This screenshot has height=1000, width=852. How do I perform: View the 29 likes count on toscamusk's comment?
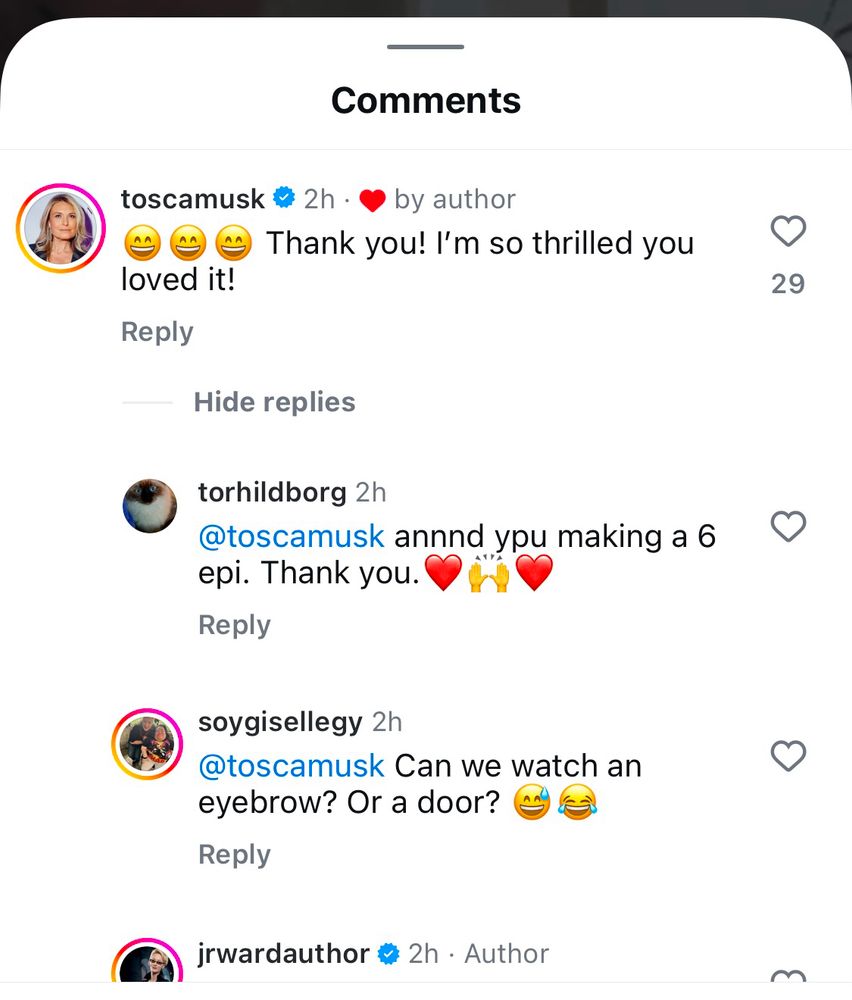[788, 284]
